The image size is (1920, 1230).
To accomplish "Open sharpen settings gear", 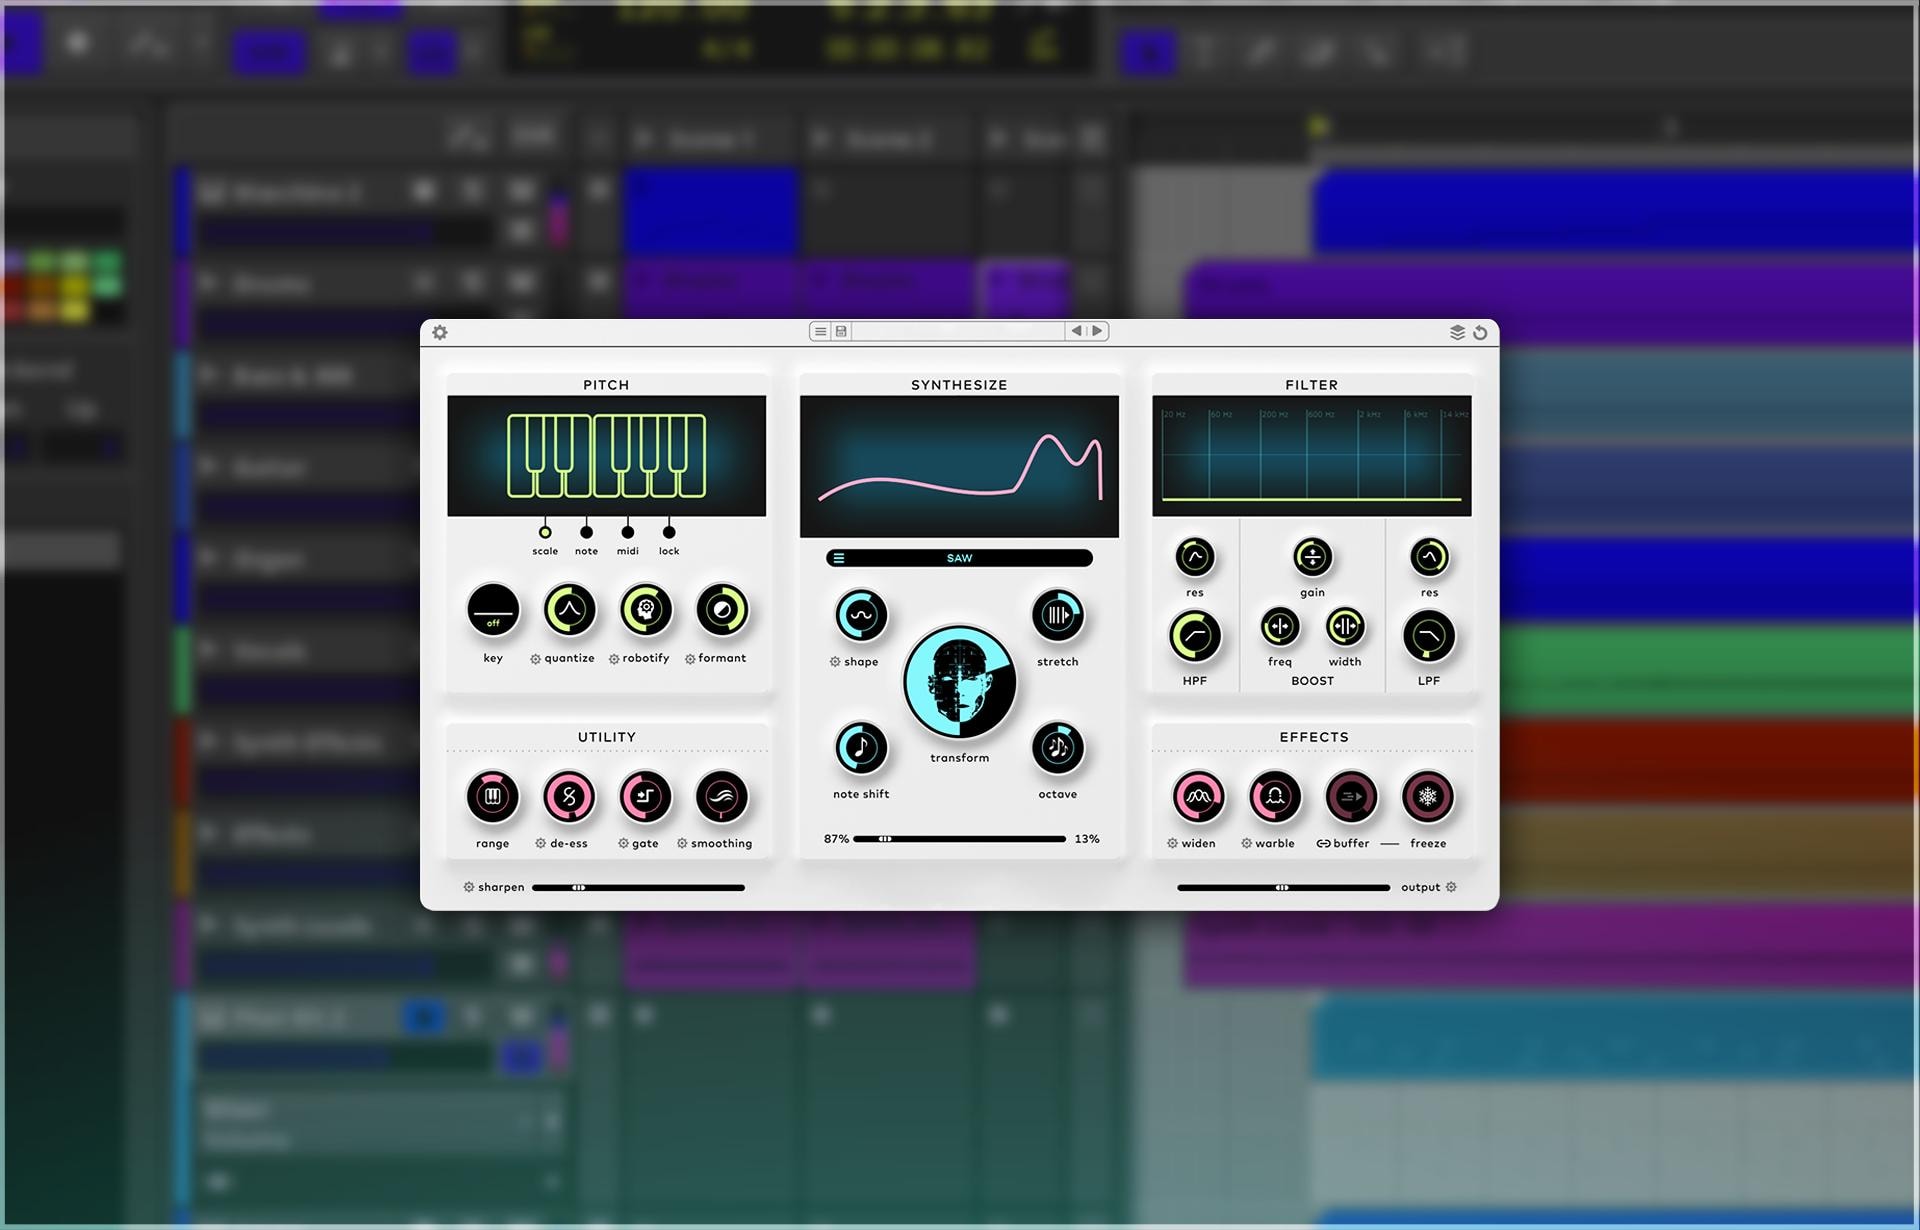I will coord(468,888).
